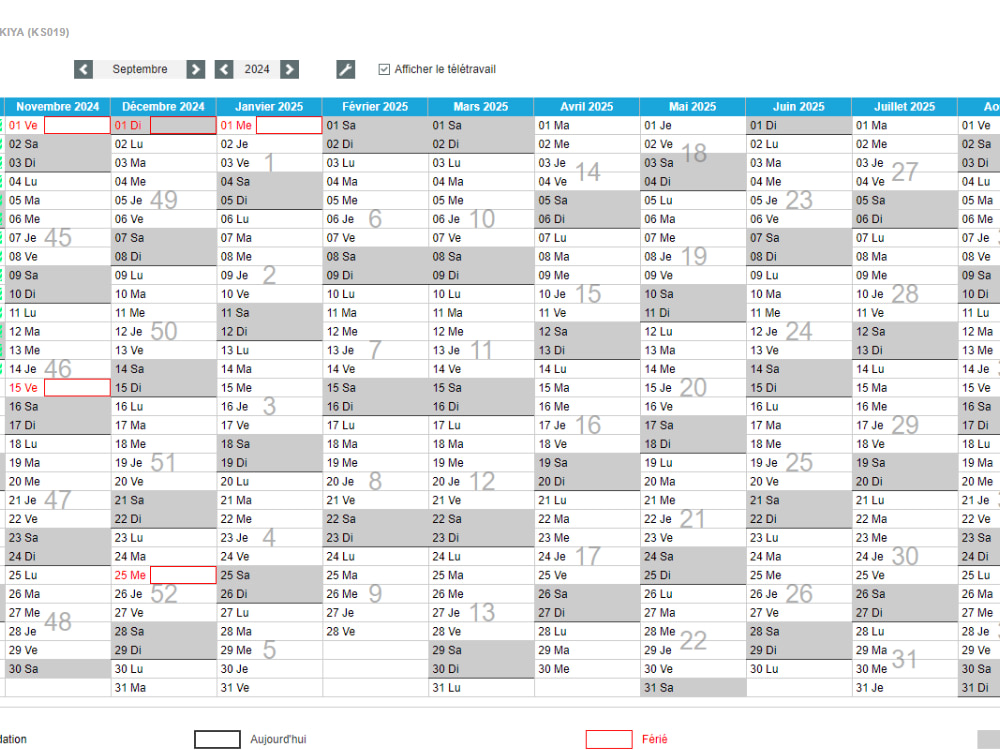Click the Novembre 2024 column header
Screen dimensions: 1000x750
tap(57, 107)
